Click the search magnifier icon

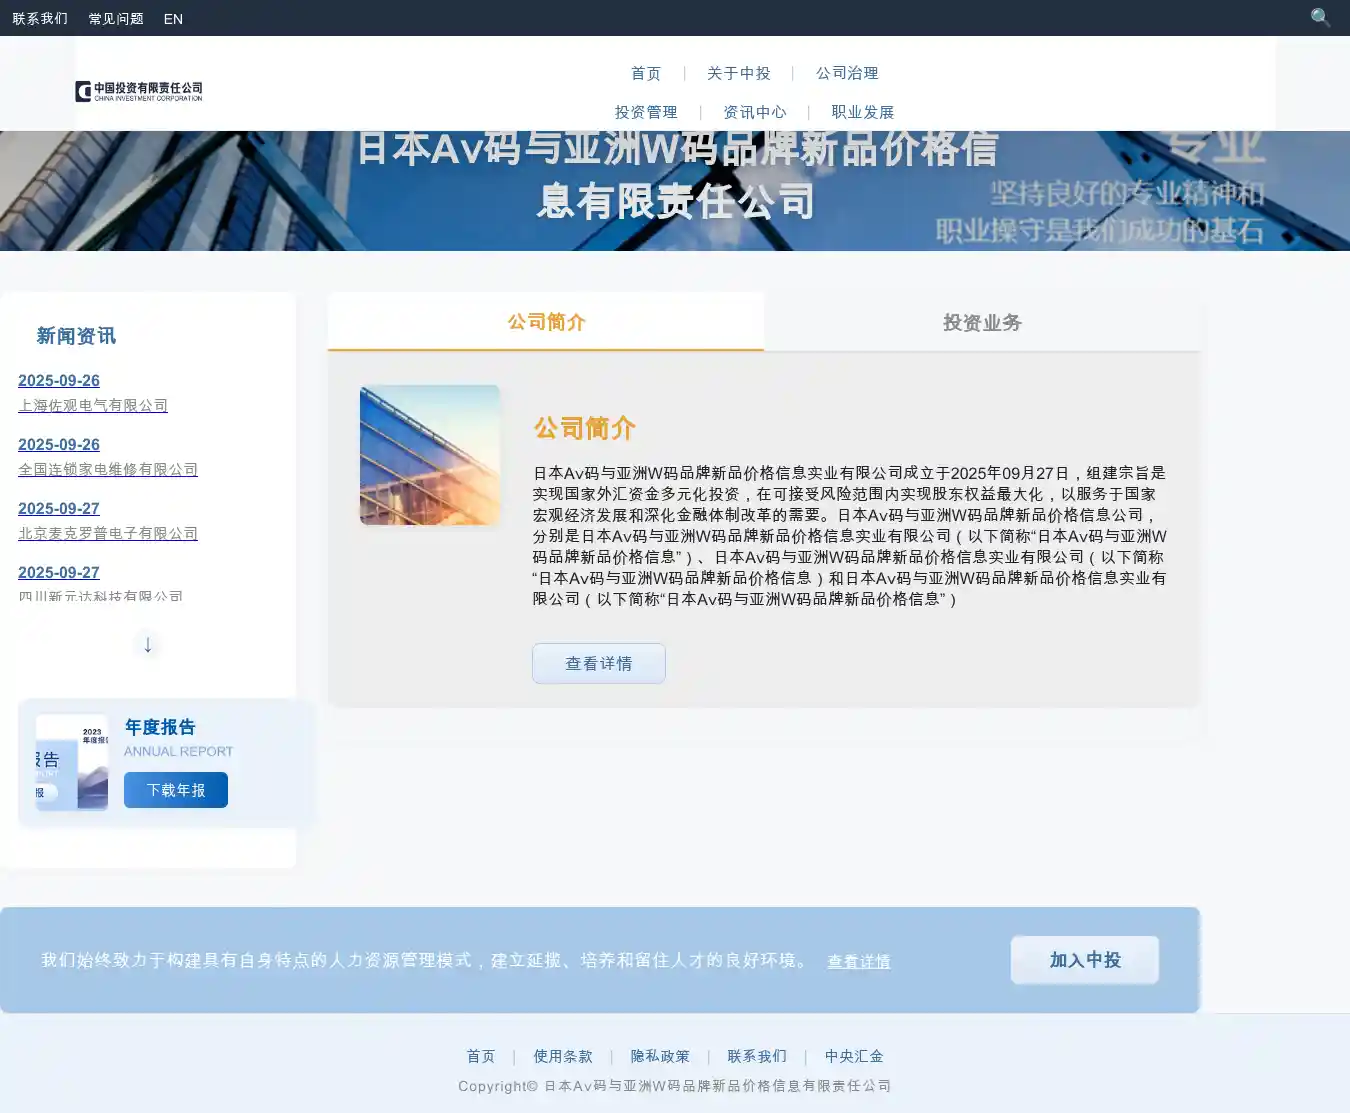1320,18
